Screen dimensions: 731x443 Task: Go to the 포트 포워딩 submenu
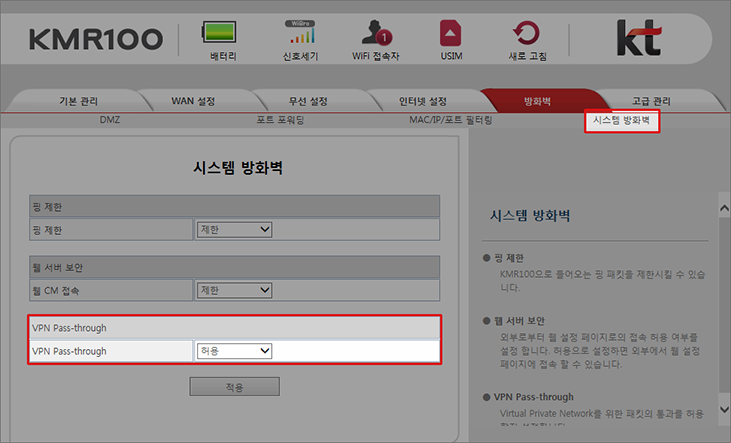[280, 120]
